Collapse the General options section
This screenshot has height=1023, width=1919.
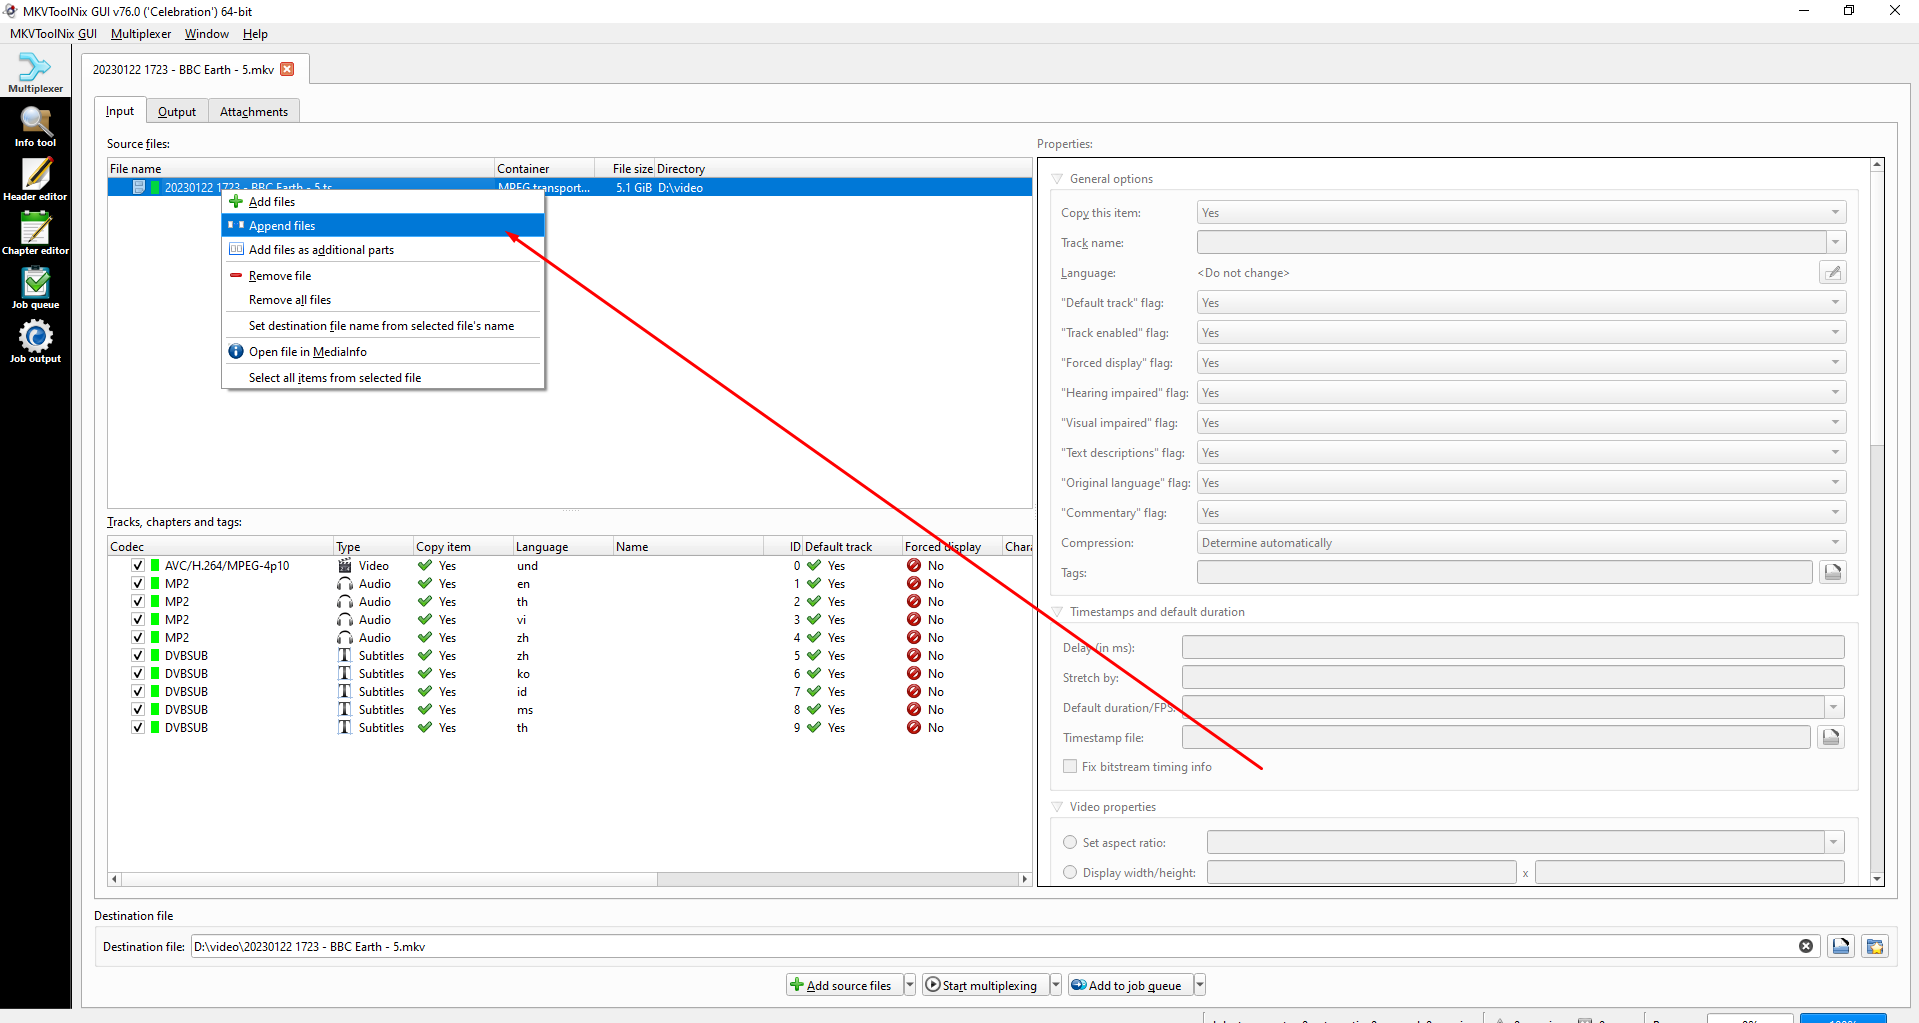1057,179
